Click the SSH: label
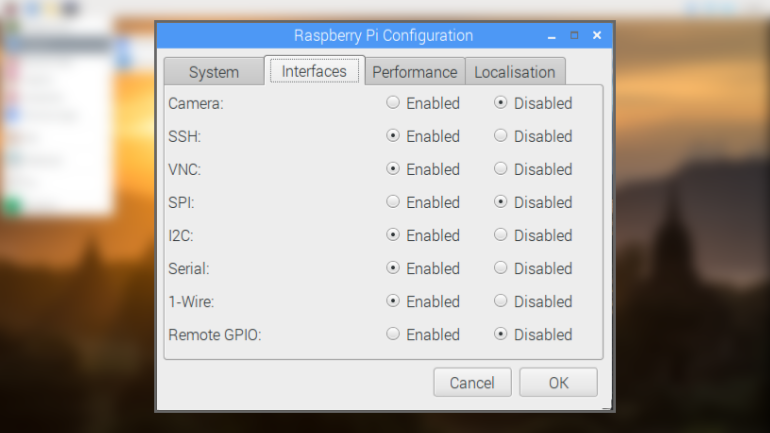The height and width of the screenshot is (433, 770). tap(185, 136)
